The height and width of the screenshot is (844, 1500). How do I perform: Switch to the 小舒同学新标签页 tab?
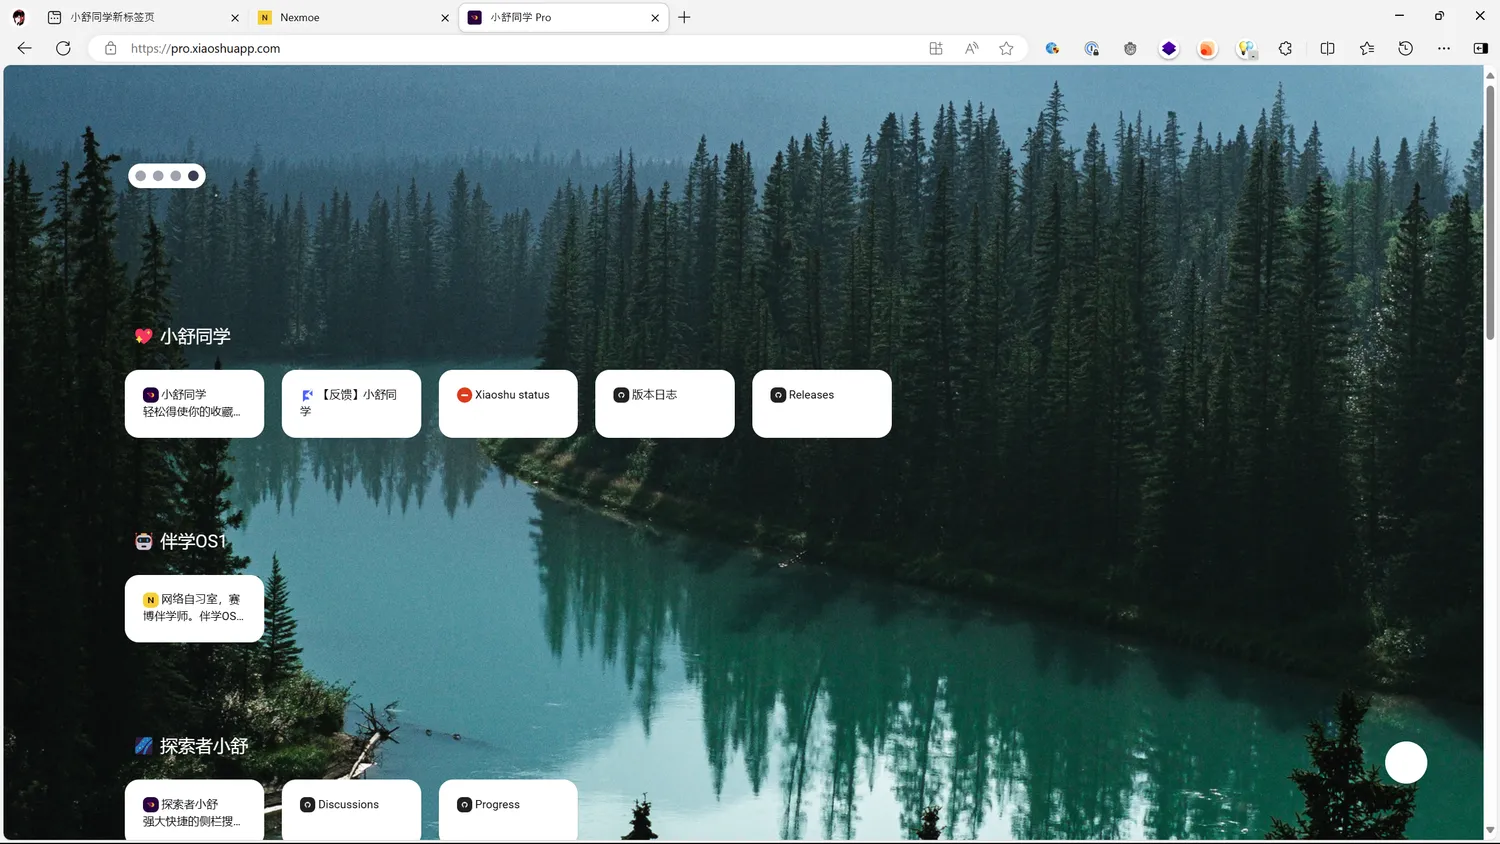coord(140,18)
